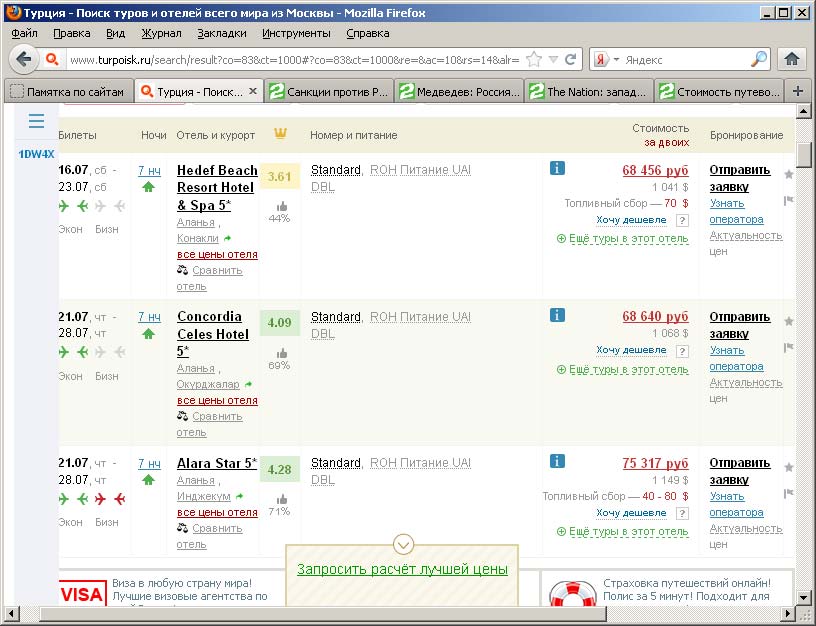Click thumbs-up 69% icon for Concordia Celes
Image resolution: width=816 pixels, height=626 pixels.
(x=282, y=353)
